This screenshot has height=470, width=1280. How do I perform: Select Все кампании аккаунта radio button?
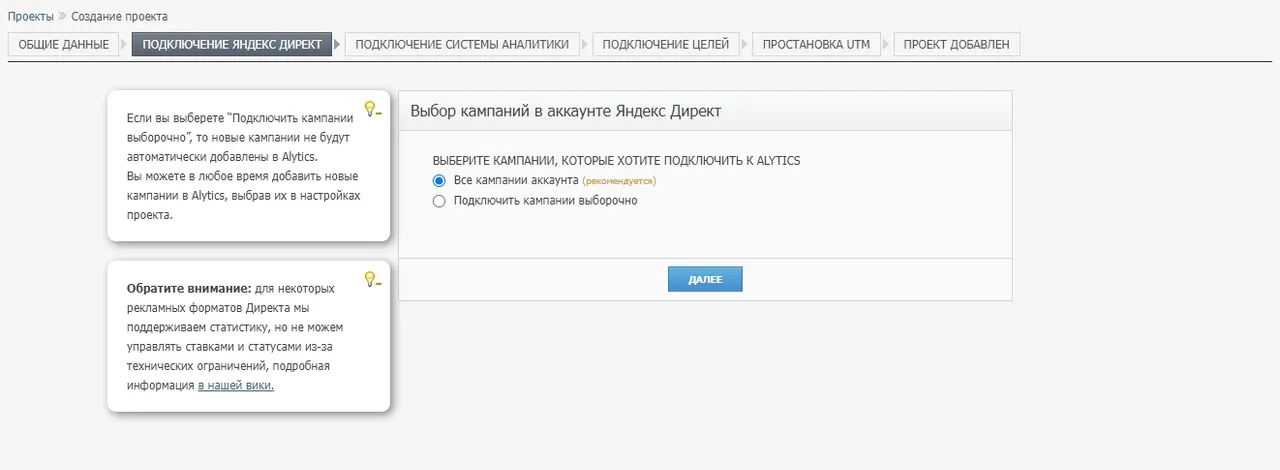click(439, 181)
